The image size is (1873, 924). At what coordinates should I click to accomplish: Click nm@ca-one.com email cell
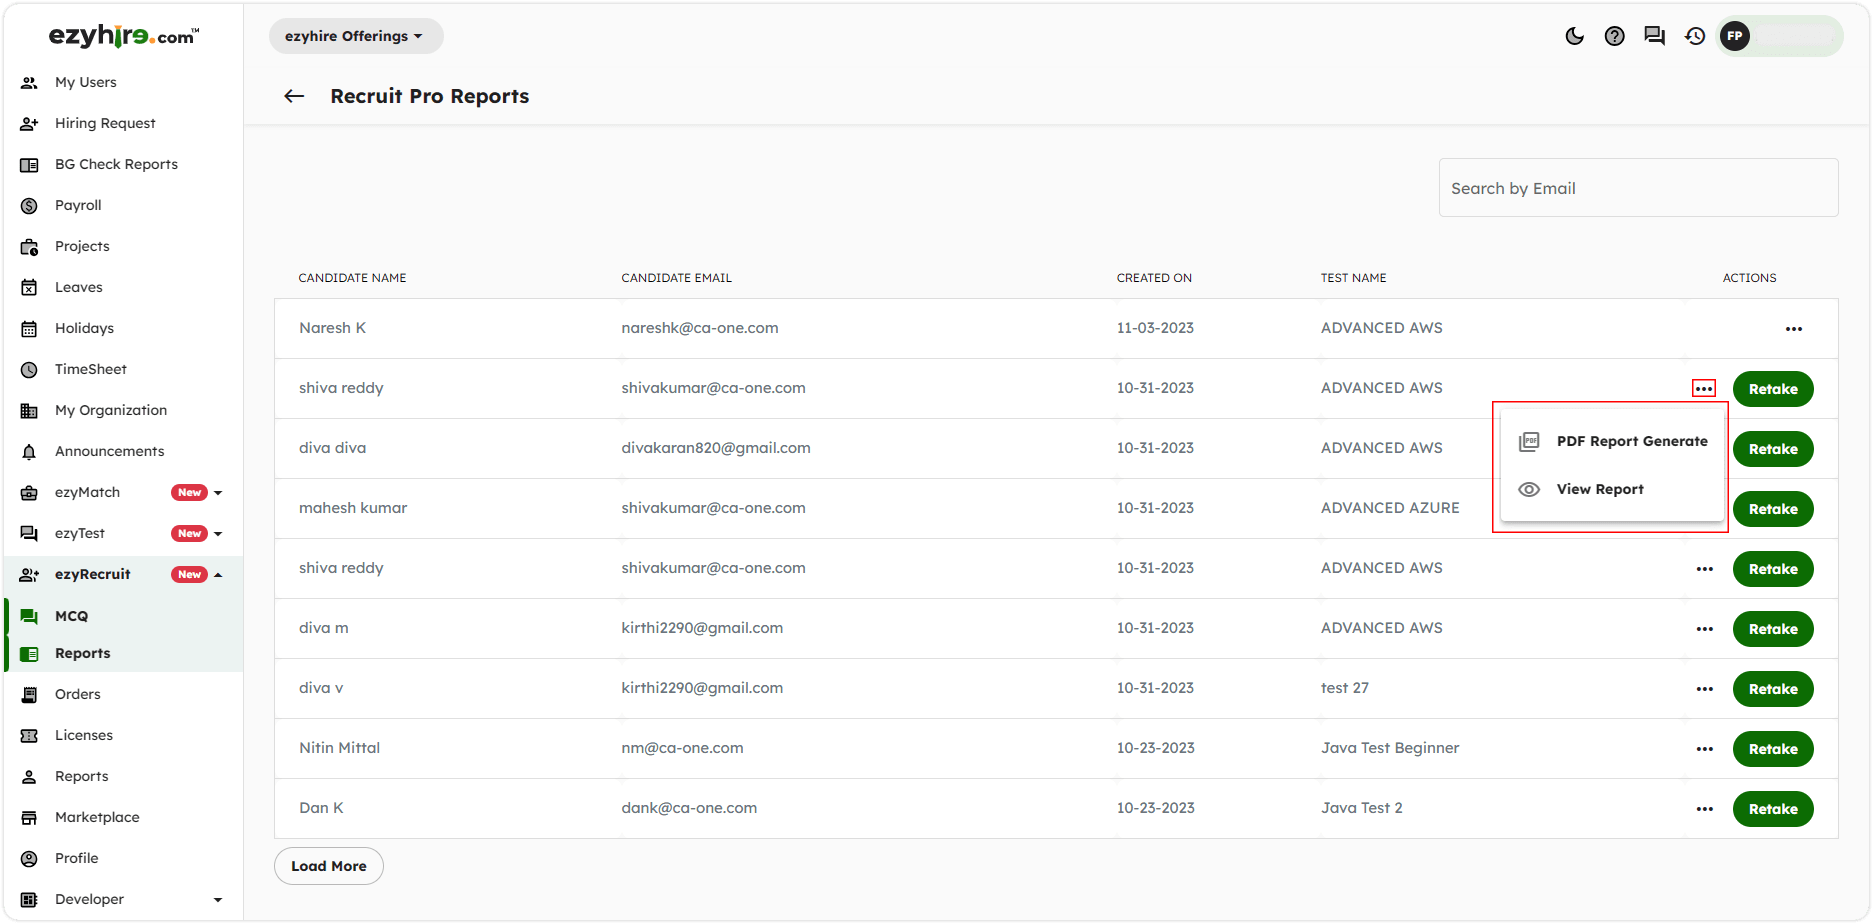tap(682, 748)
